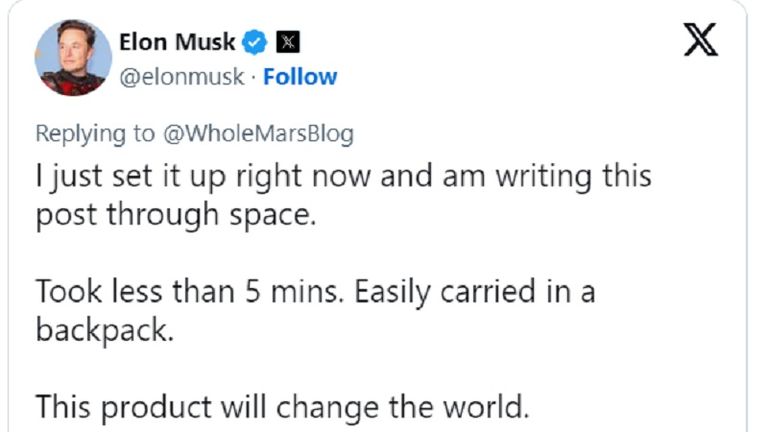Image resolution: width=768 pixels, height=432 pixels.
Task: Click the Elon Musk display name
Action: (177, 43)
